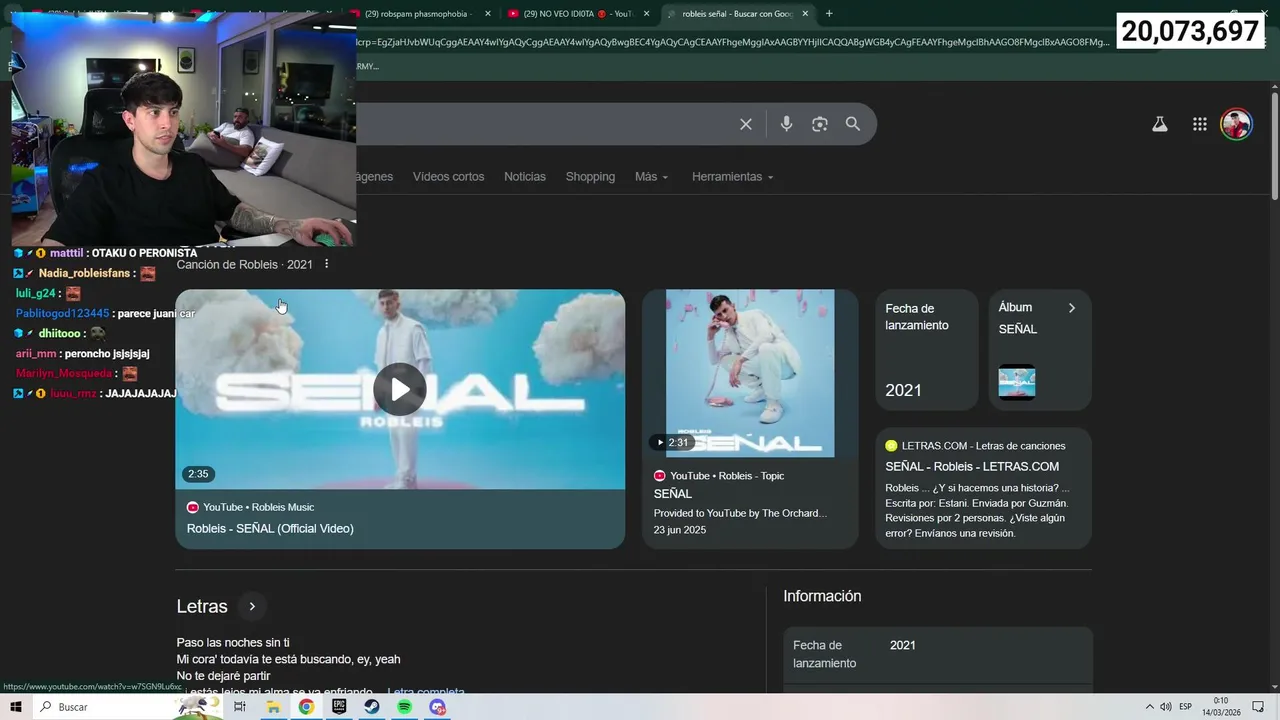Clear the Google search box text
The height and width of the screenshot is (720, 1280).
tap(746, 124)
